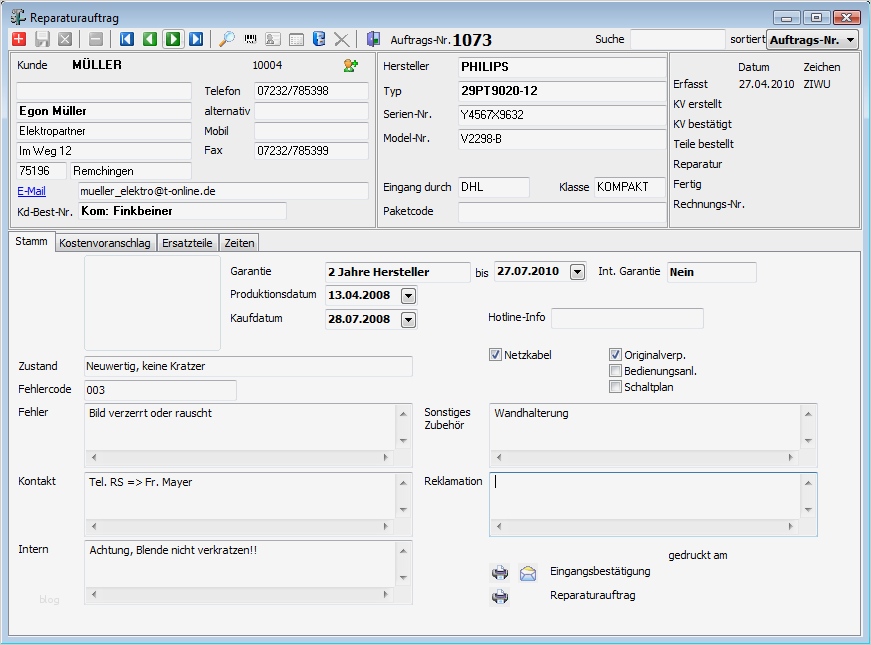Open the Produktionsdatum date dropdown
The image size is (871, 645).
pos(408,295)
